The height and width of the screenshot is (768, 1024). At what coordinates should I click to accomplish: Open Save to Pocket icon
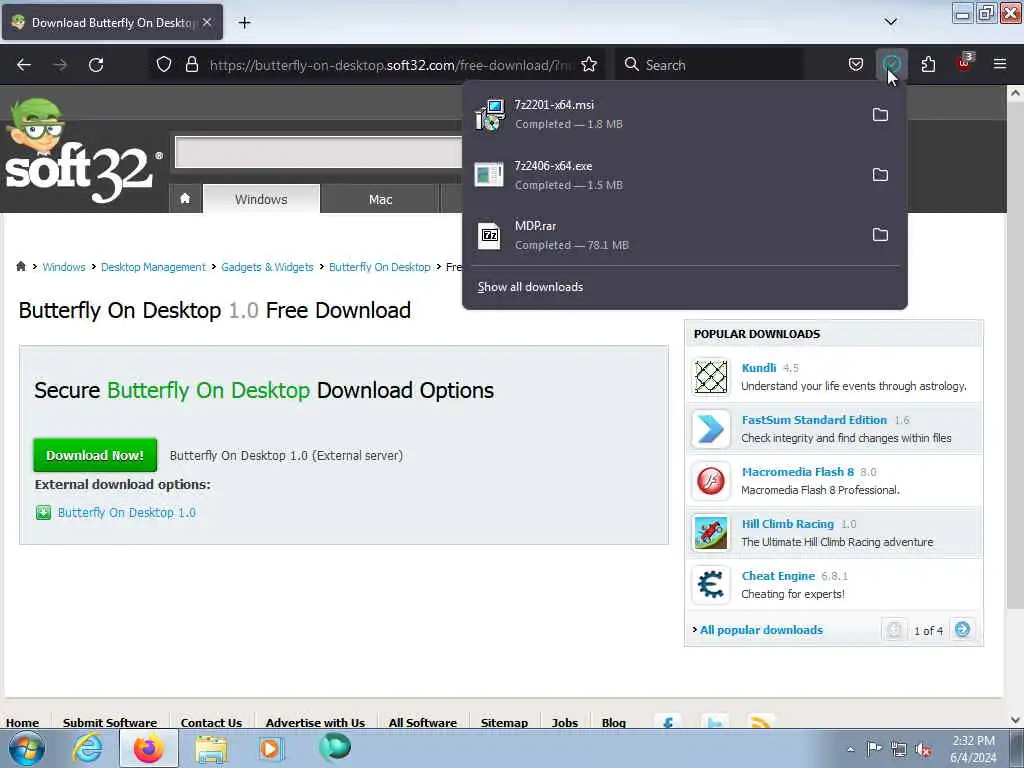point(856,65)
